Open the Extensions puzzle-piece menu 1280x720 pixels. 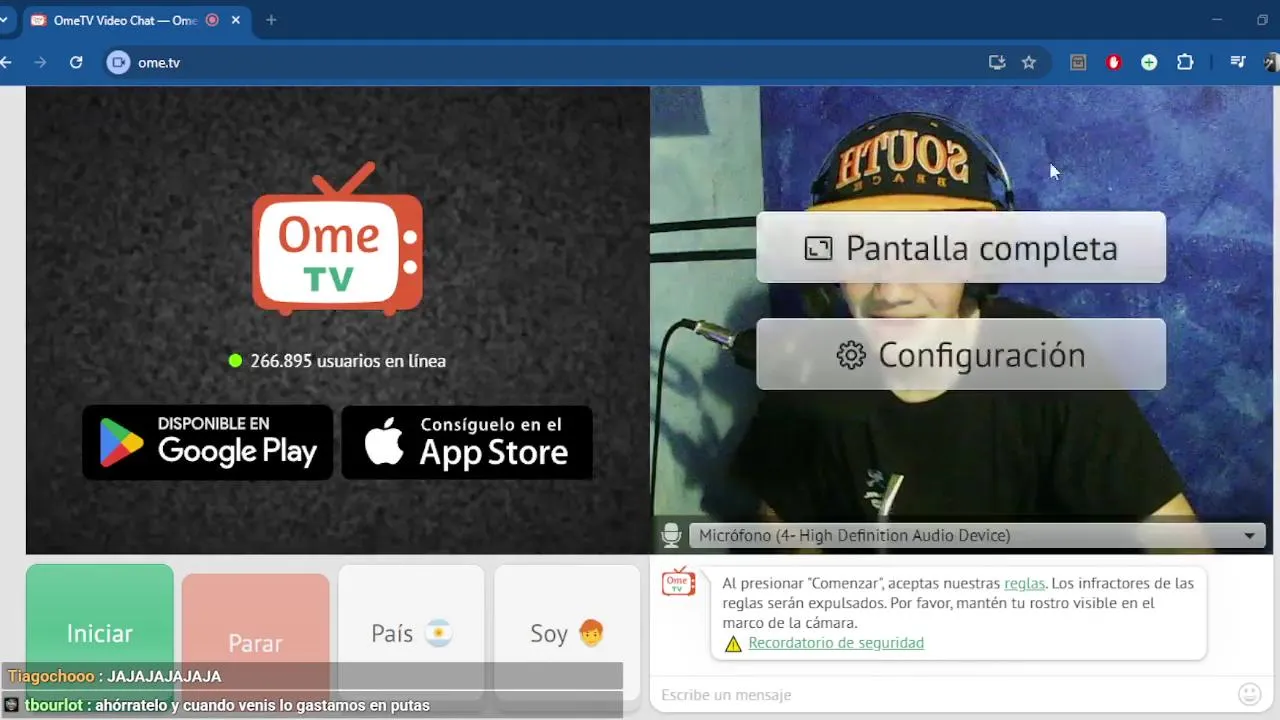point(1185,62)
